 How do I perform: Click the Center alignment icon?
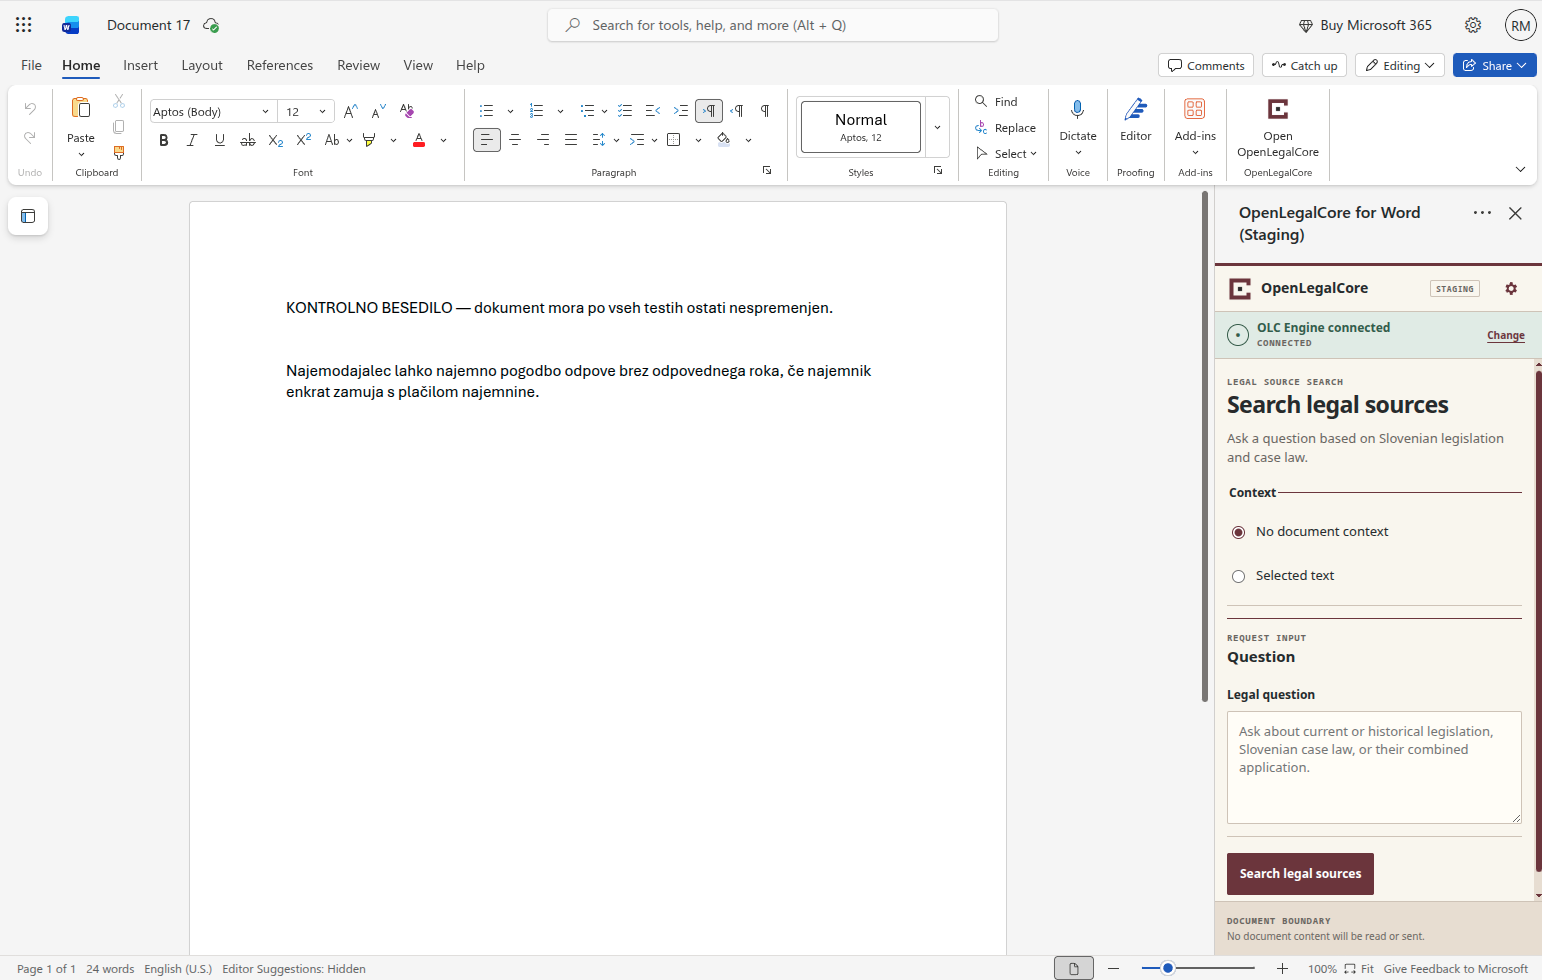[515, 140]
